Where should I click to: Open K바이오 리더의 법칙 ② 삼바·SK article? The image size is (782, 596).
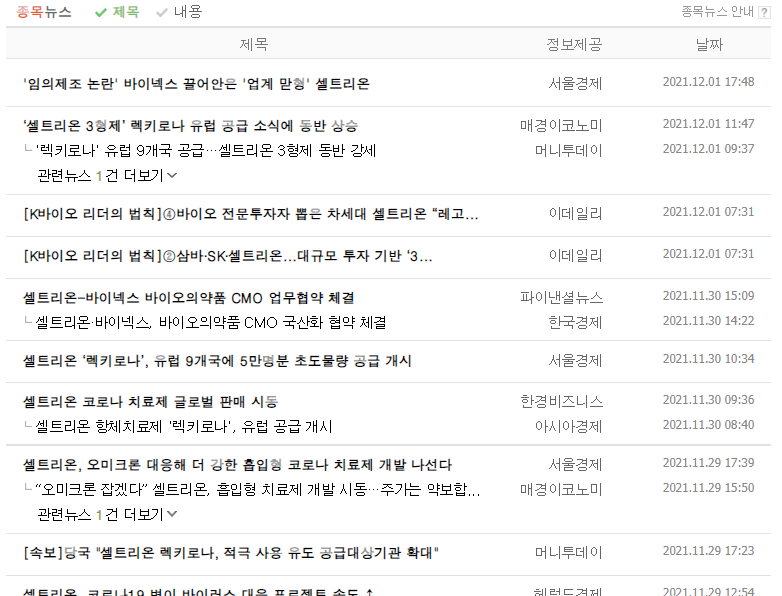(227, 256)
